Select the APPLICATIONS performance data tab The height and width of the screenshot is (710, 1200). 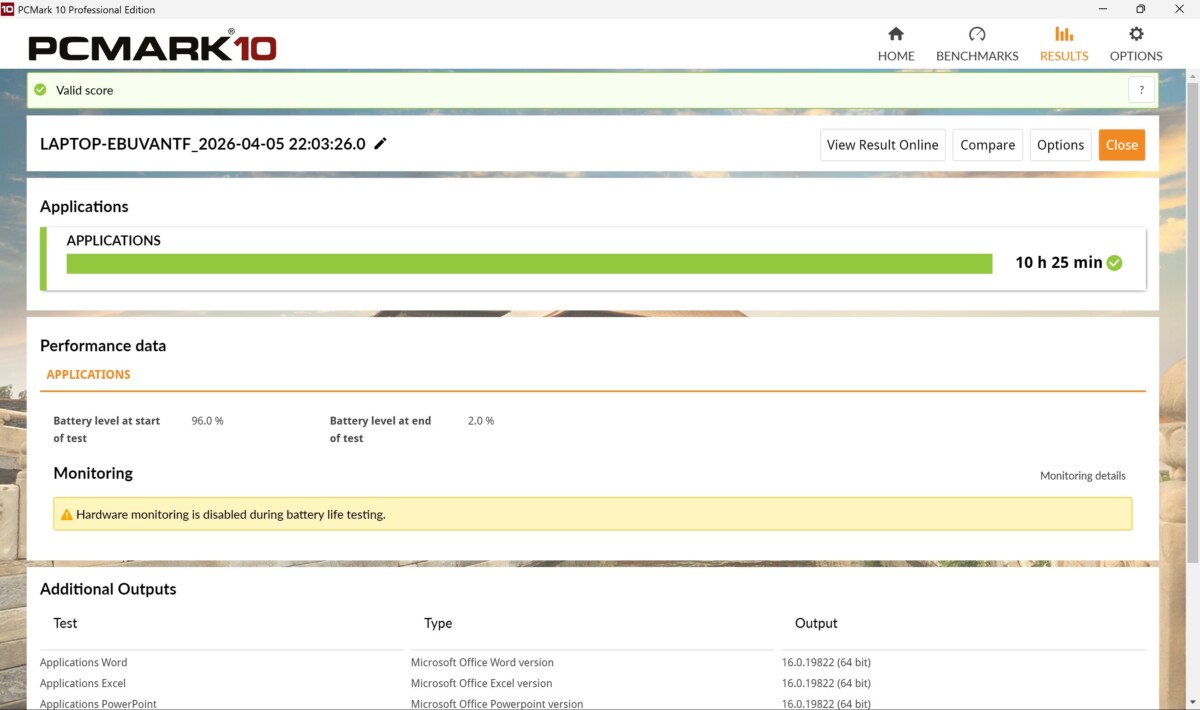coord(88,374)
